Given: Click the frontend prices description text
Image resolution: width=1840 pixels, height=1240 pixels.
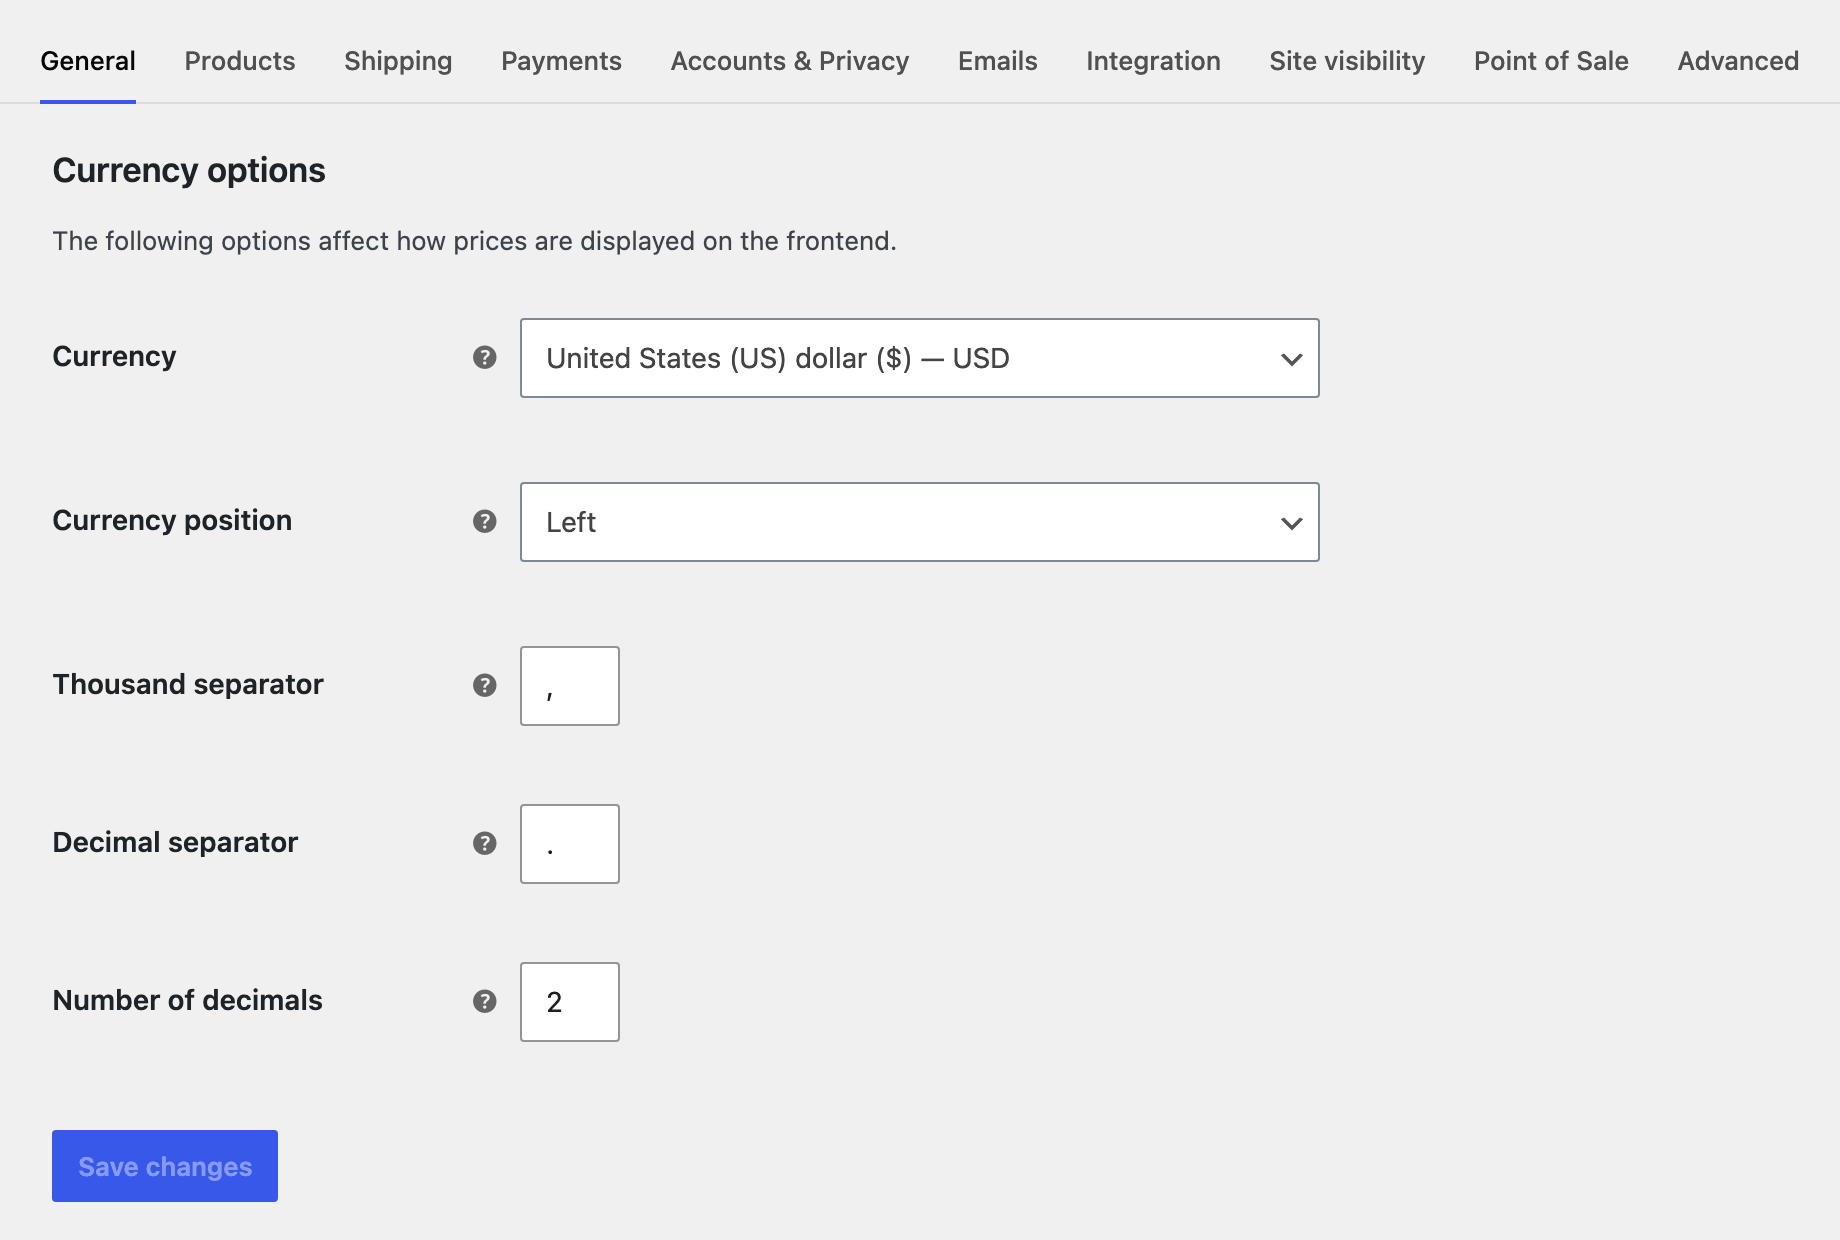Looking at the screenshot, I should tap(474, 241).
